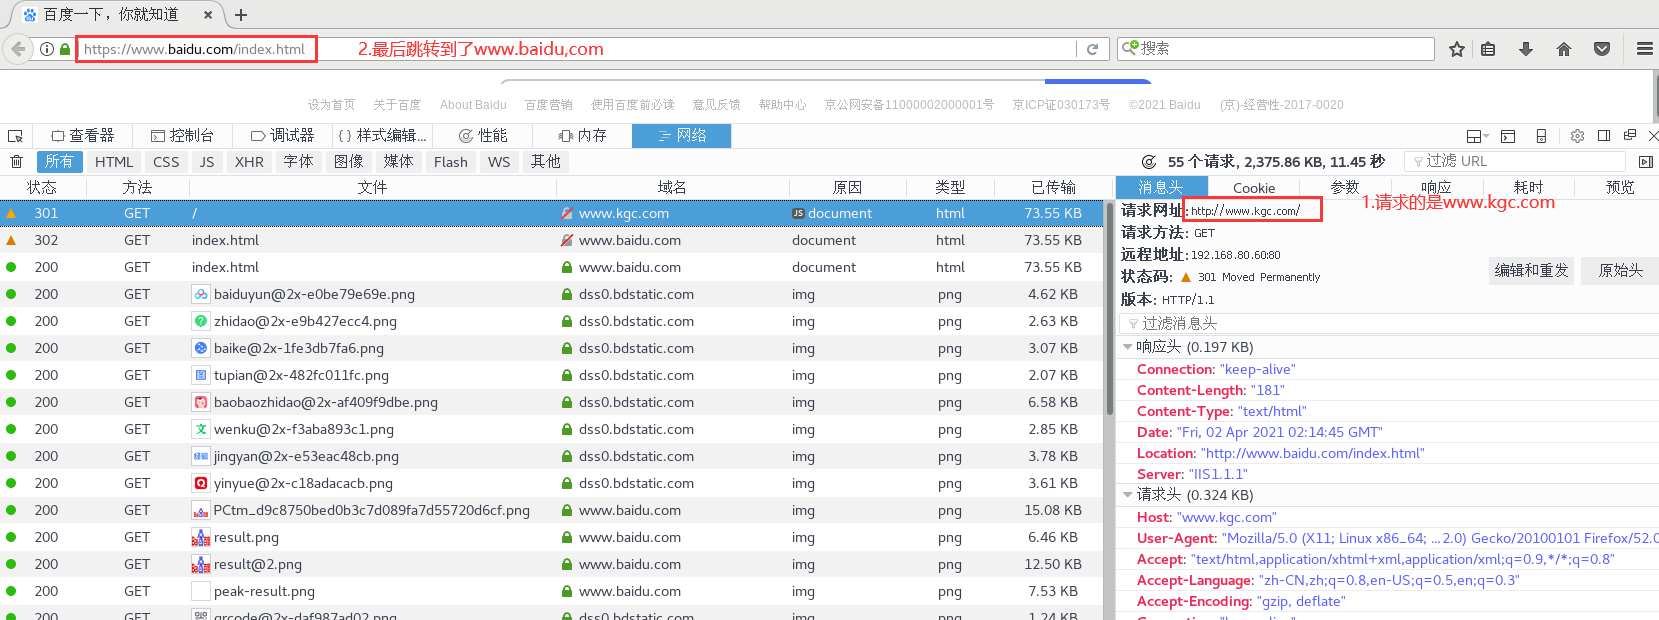
Task: Open the frame selector dropdown
Action: [x=1477, y=136]
